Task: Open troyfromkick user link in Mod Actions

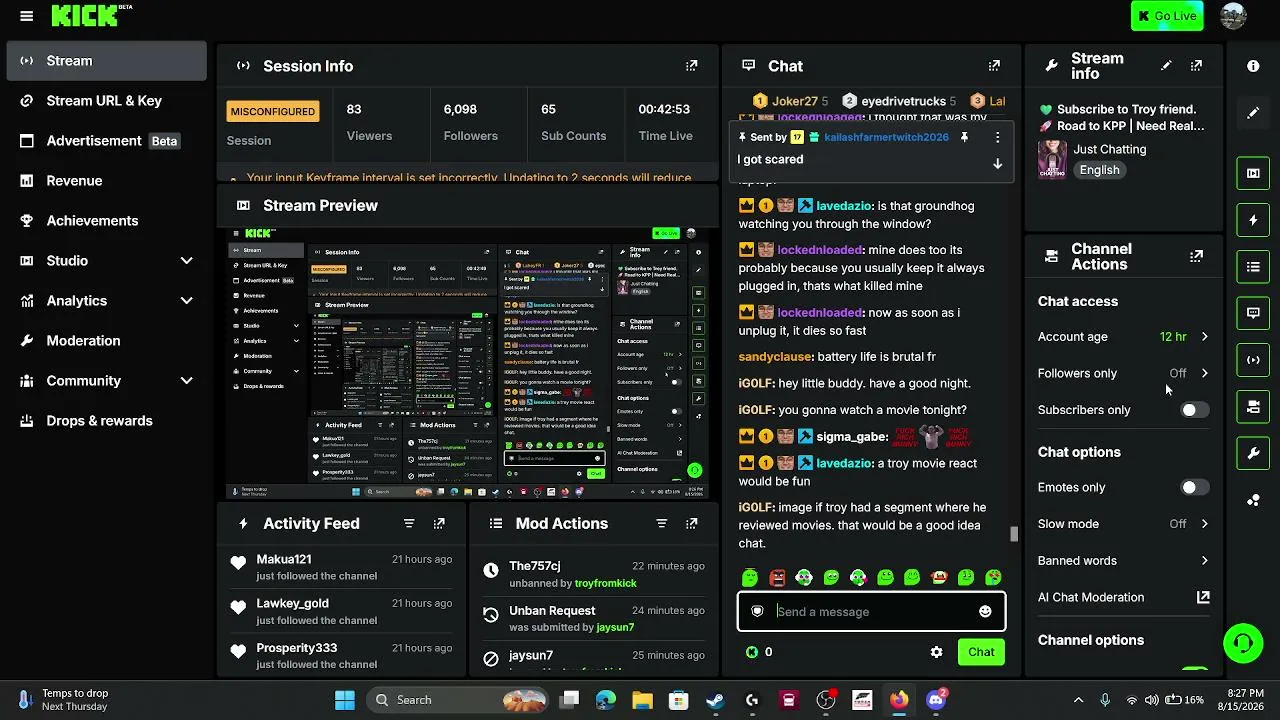Action: pyautogui.click(x=605, y=583)
